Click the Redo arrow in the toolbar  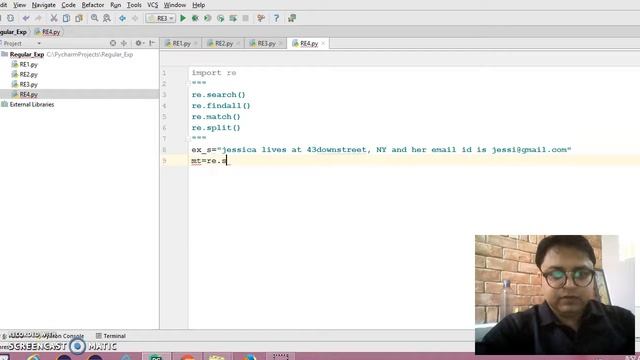(x=38, y=18)
